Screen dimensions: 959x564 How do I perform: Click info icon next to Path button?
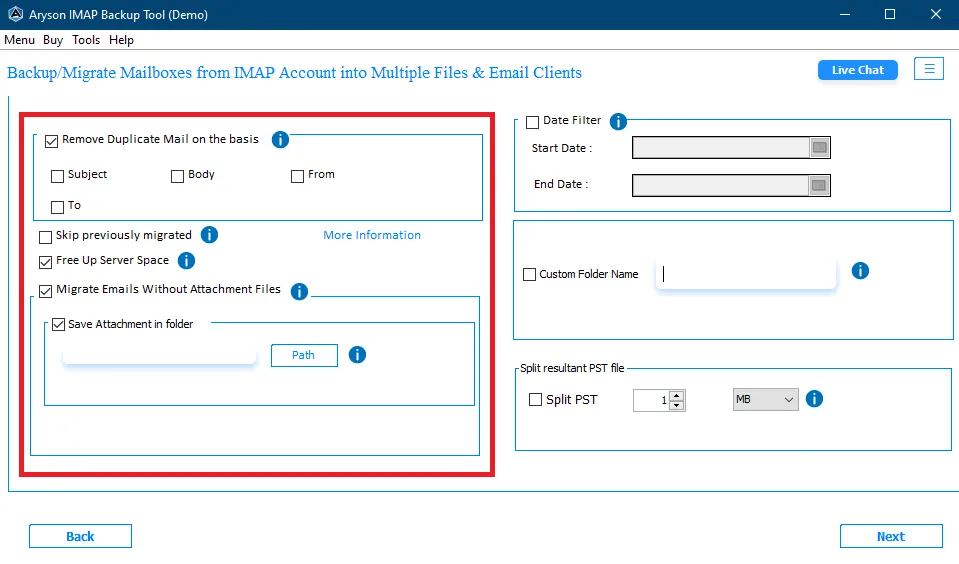pyautogui.click(x=357, y=355)
